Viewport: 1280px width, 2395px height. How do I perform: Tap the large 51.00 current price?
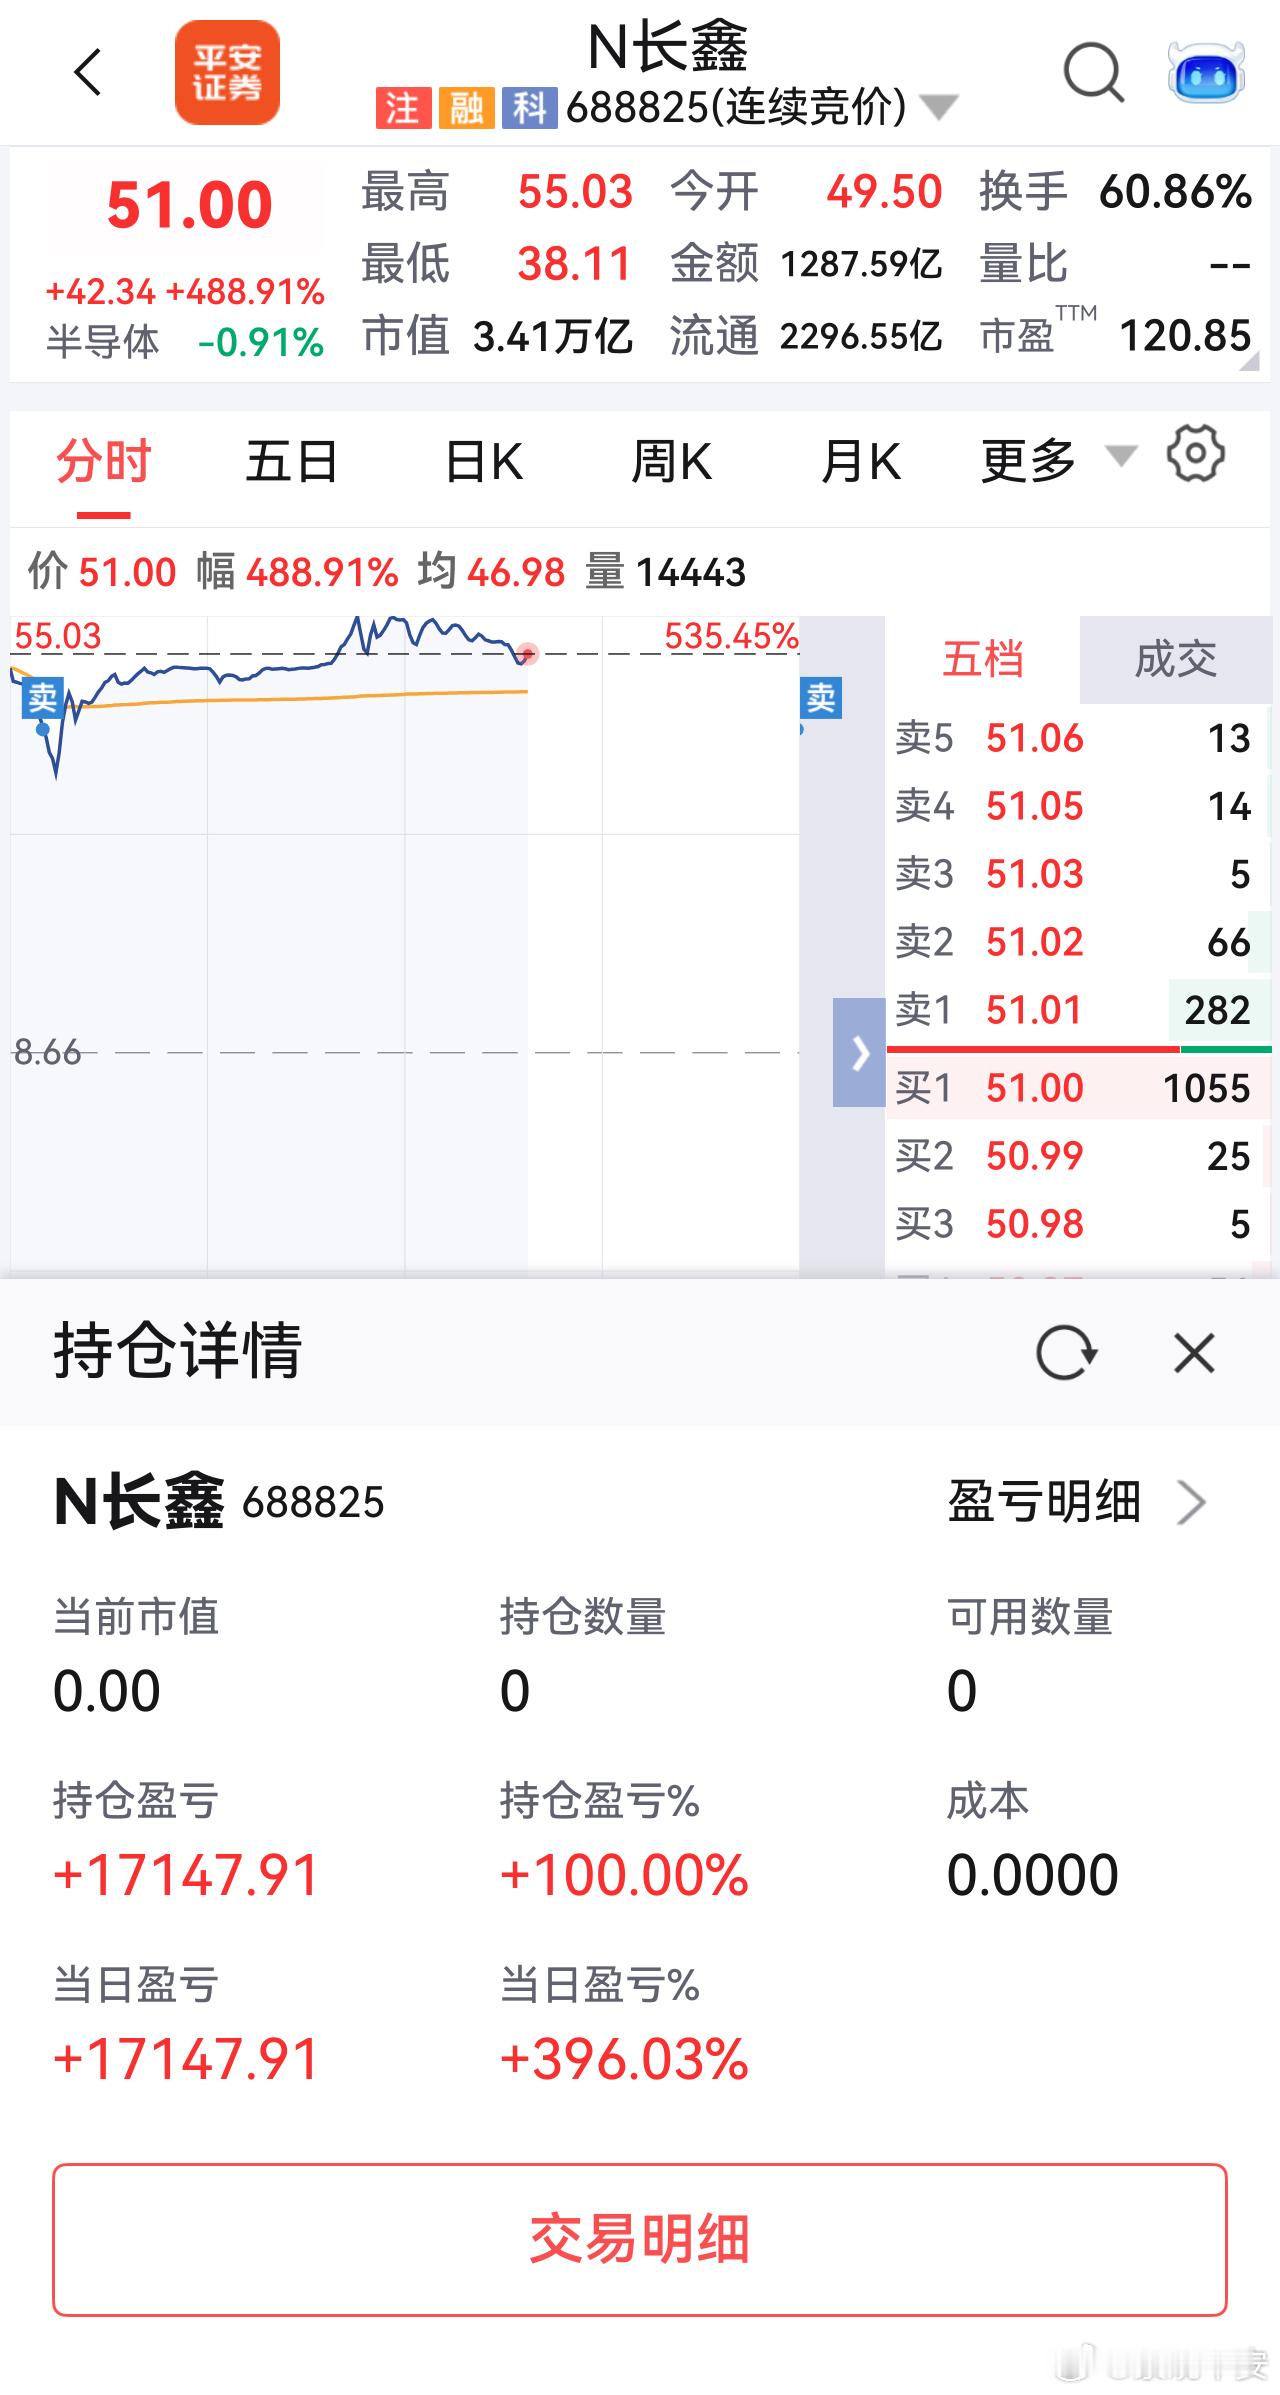pos(189,205)
